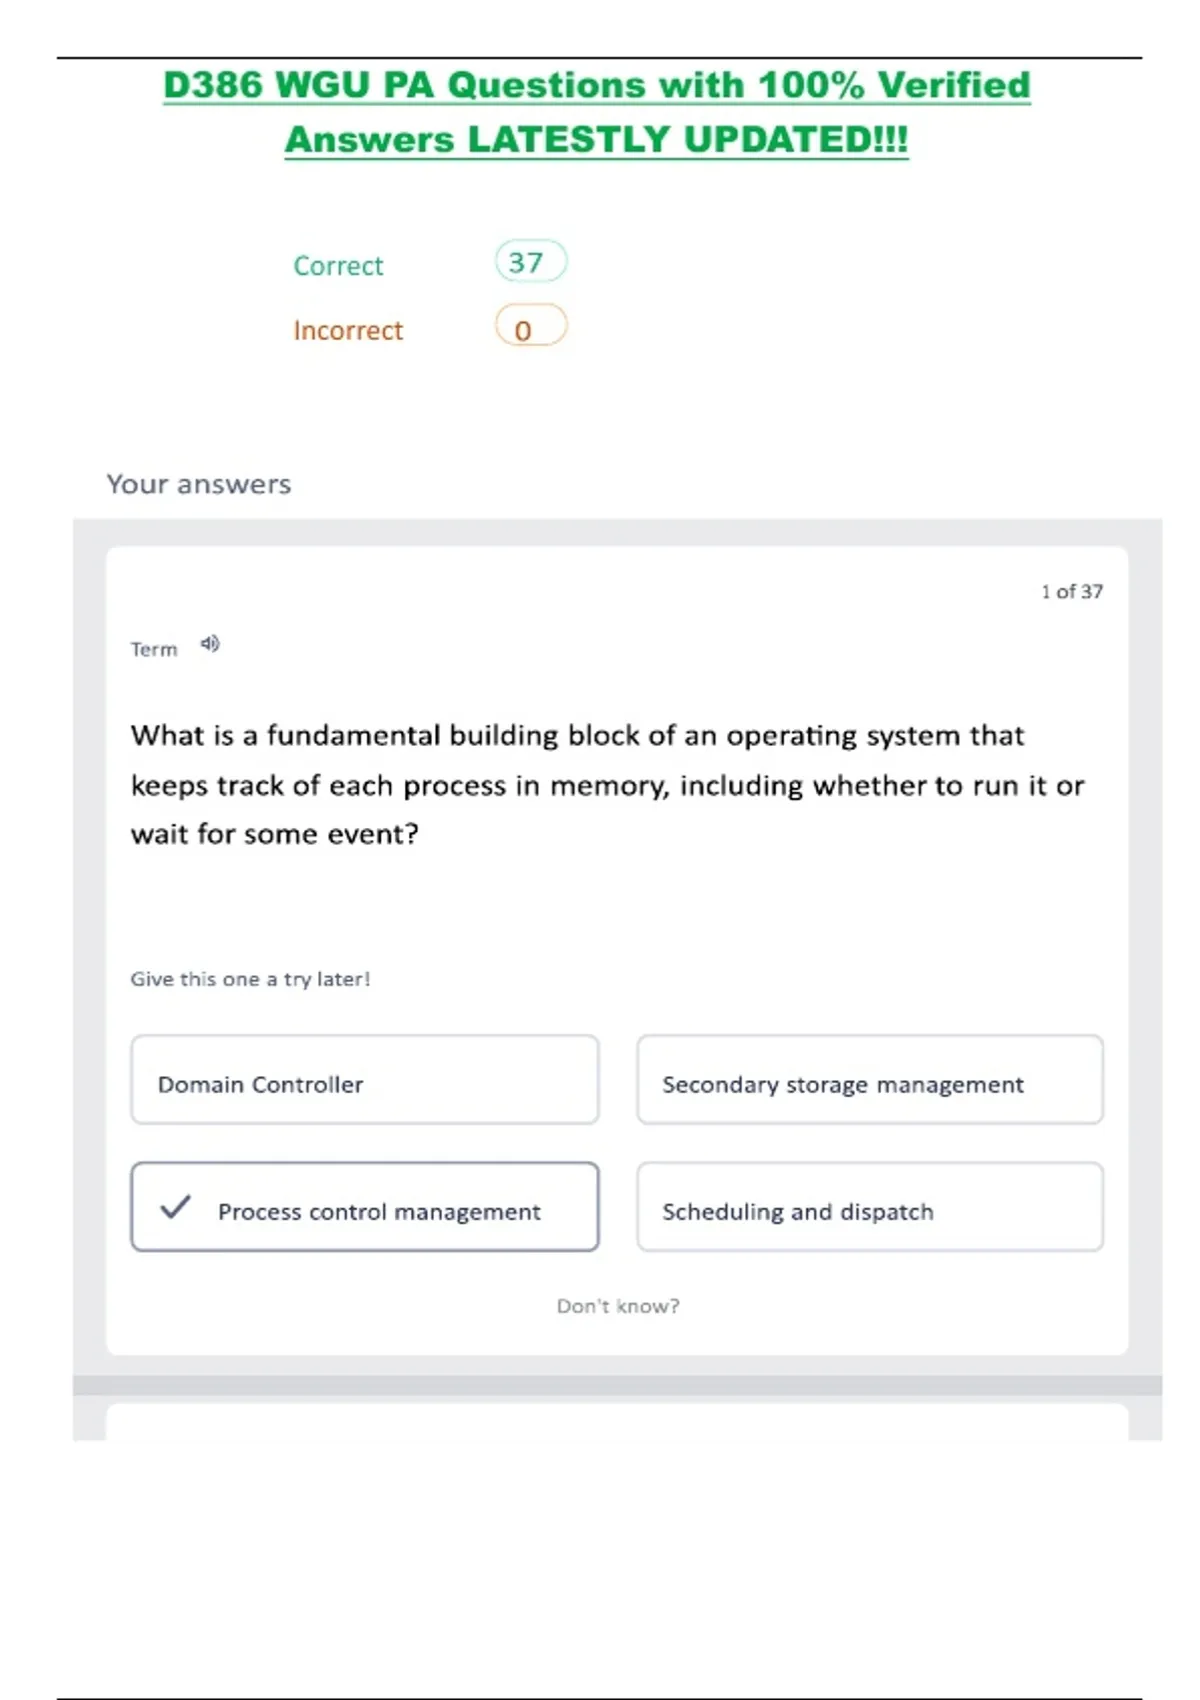The image size is (1200, 1700).
Task: Click the operating system question text
Action: [607, 785]
